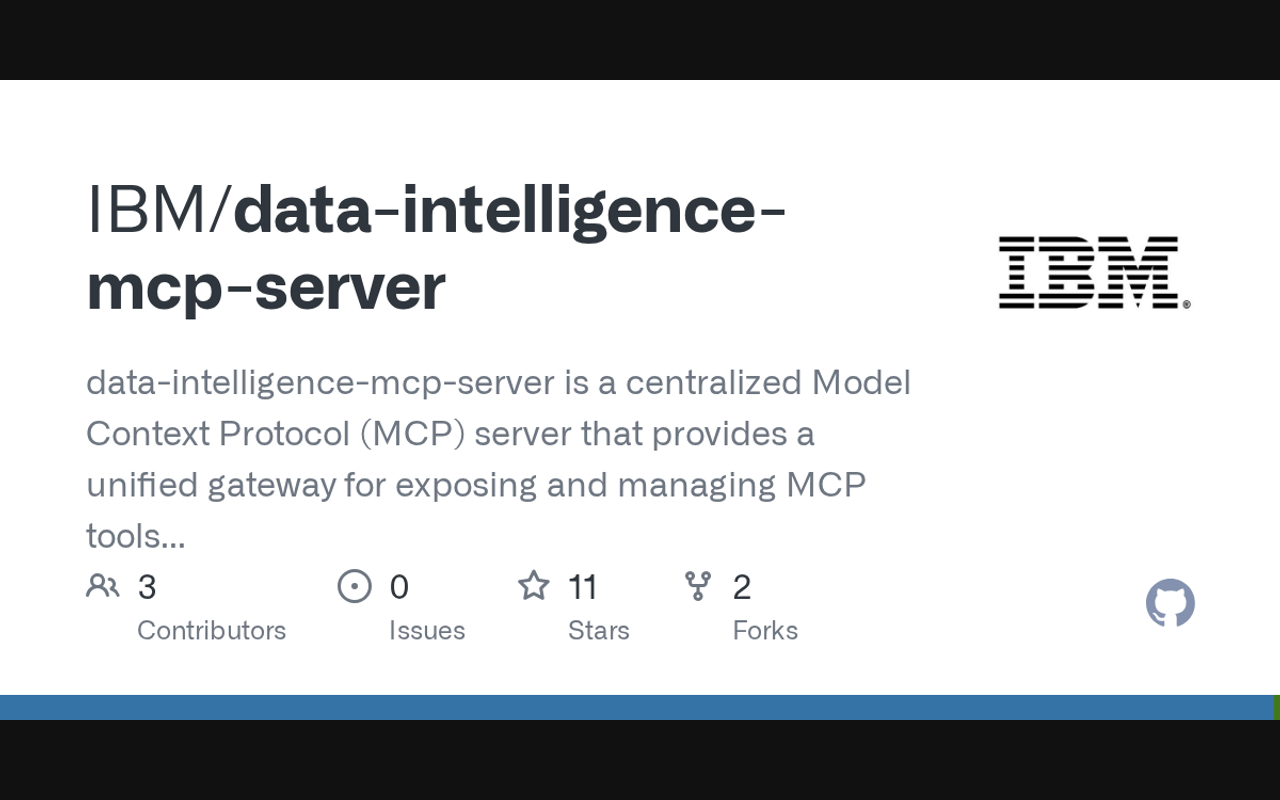Click the fork count "2"
The height and width of the screenshot is (800, 1280).
click(x=741, y=587)
